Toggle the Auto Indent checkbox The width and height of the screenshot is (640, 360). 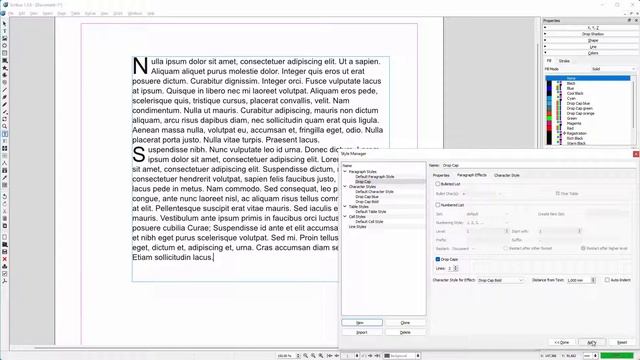pyautogui.click(x=607, y=280)
